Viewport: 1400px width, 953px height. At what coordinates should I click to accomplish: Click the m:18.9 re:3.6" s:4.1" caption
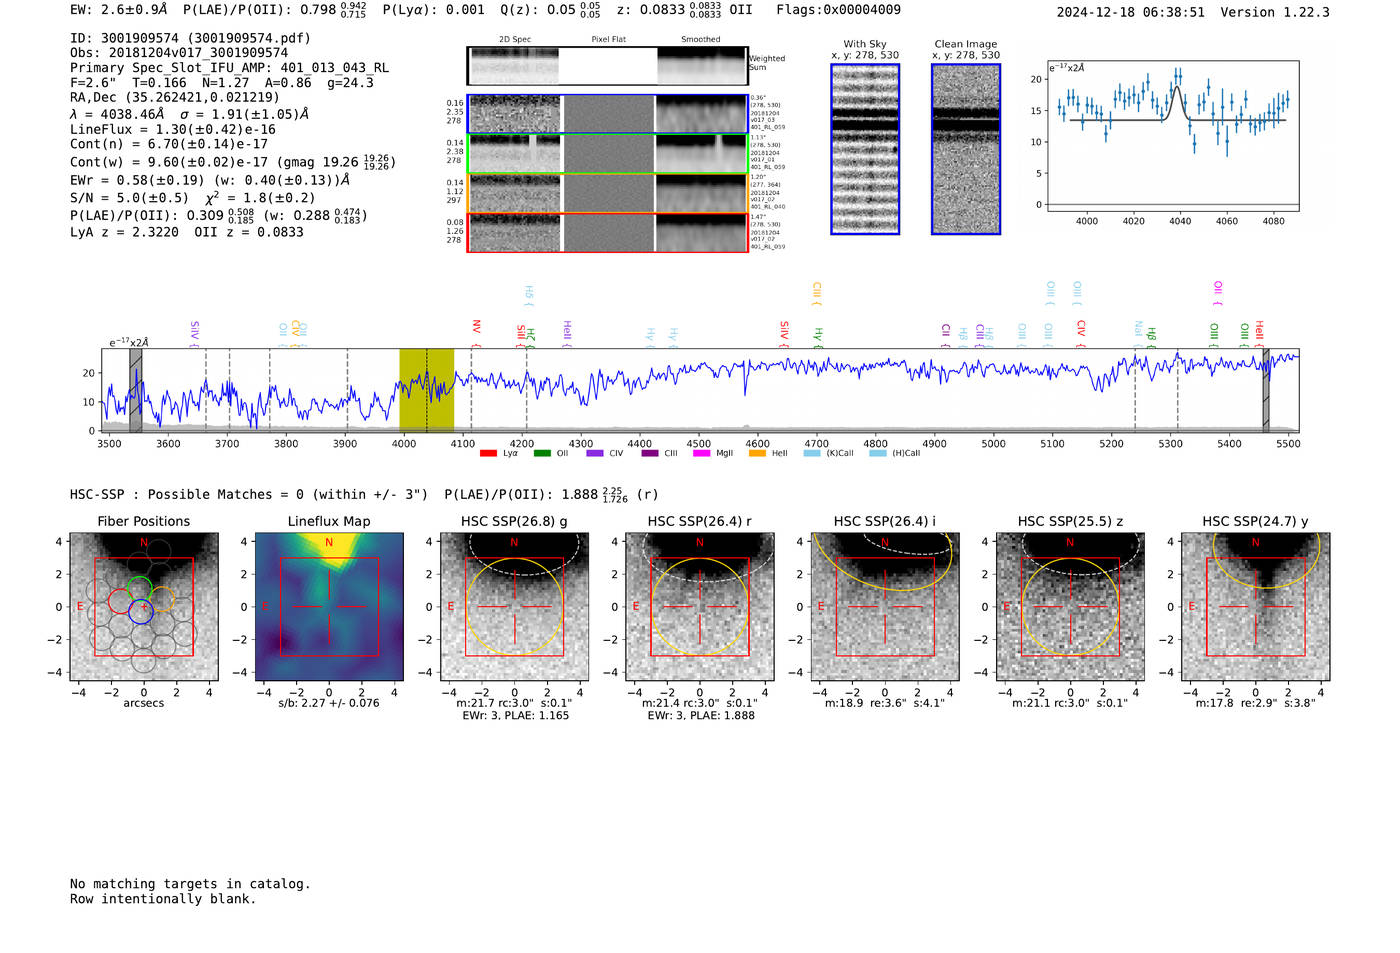(x=885, y=704)
